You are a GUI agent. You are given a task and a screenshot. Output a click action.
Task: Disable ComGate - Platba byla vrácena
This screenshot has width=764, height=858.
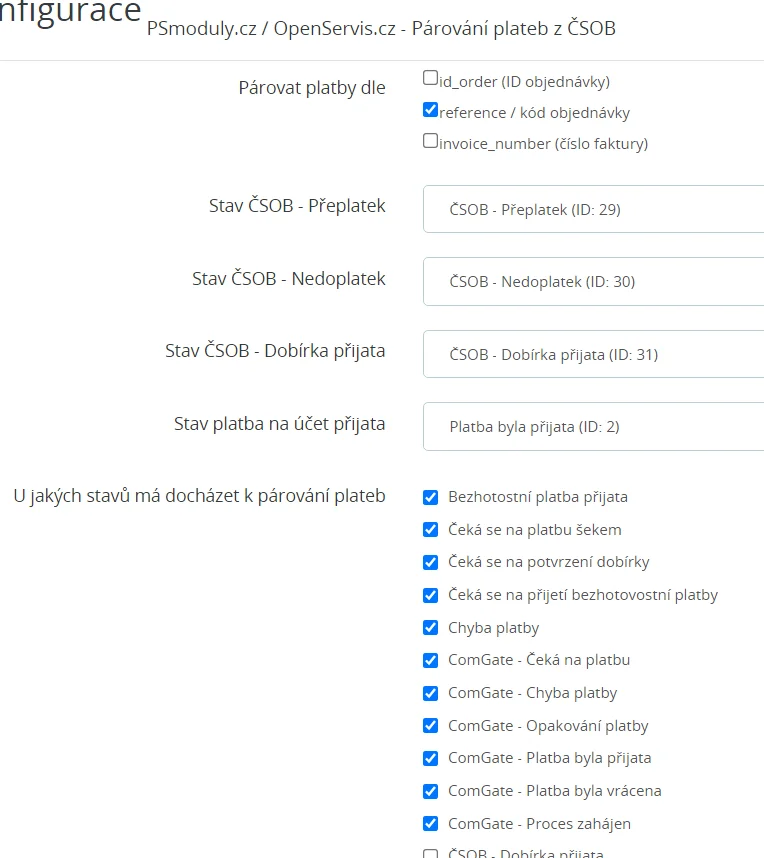(x=431, y=791)
